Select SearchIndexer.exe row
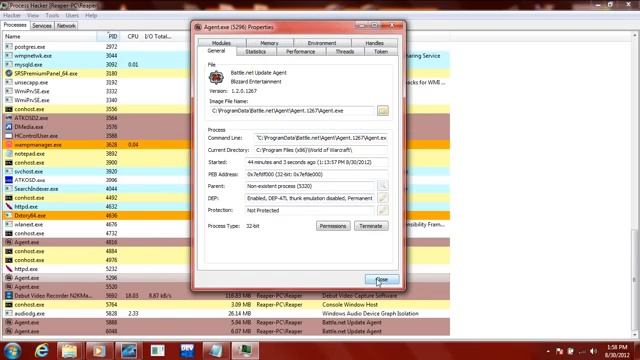Viewport: 640px width, 360px height. coord(226,189)
